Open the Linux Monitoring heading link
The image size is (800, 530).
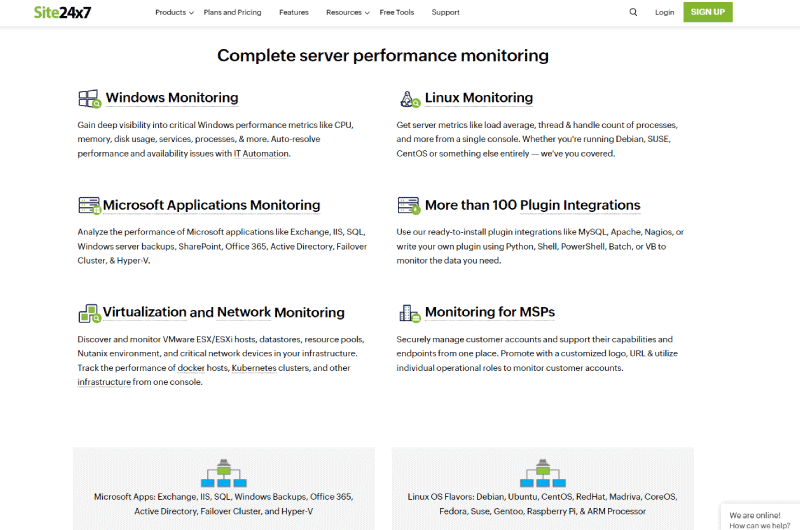(479, 97)
